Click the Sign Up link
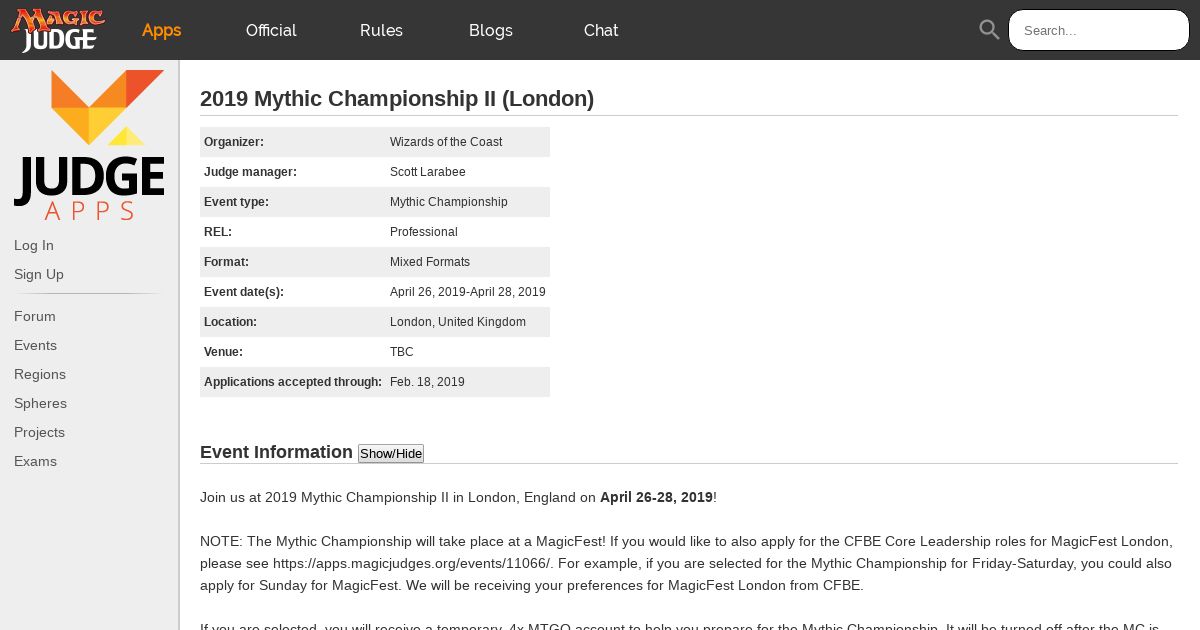Image resolution: width=1200 pixels, height=630 pixels. [x=39, y=274]
